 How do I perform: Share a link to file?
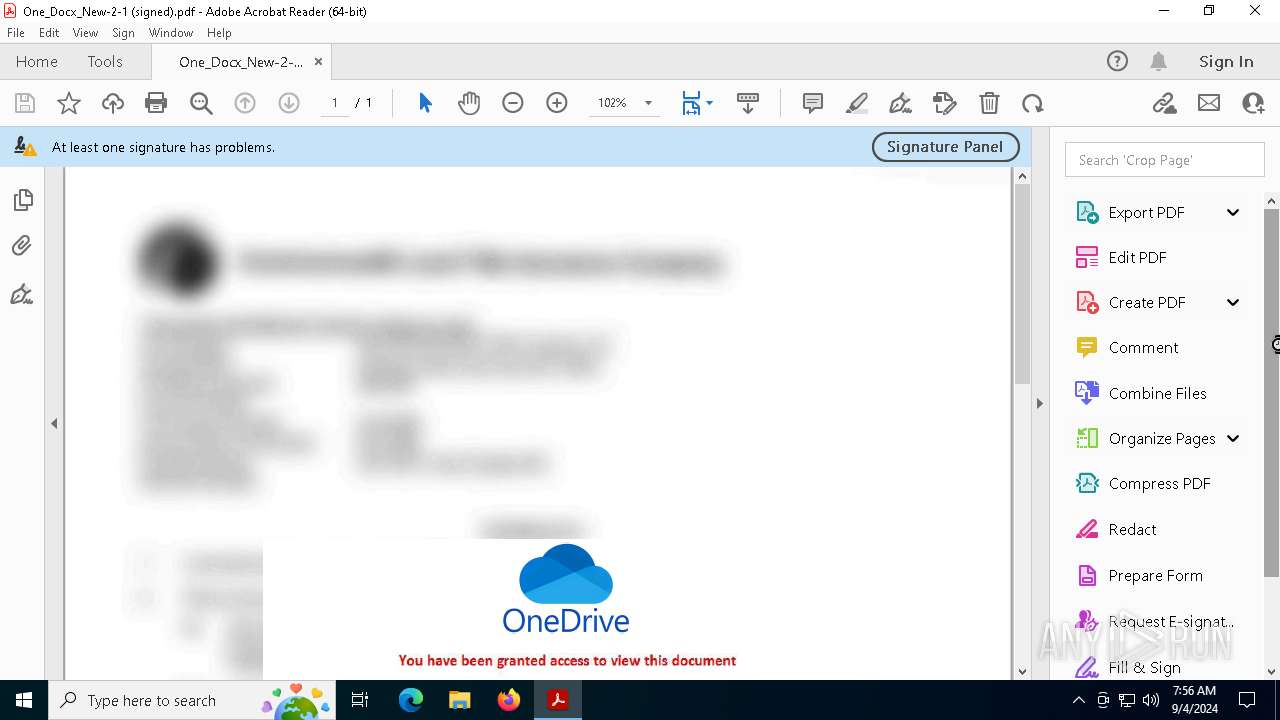(1164, 103)
